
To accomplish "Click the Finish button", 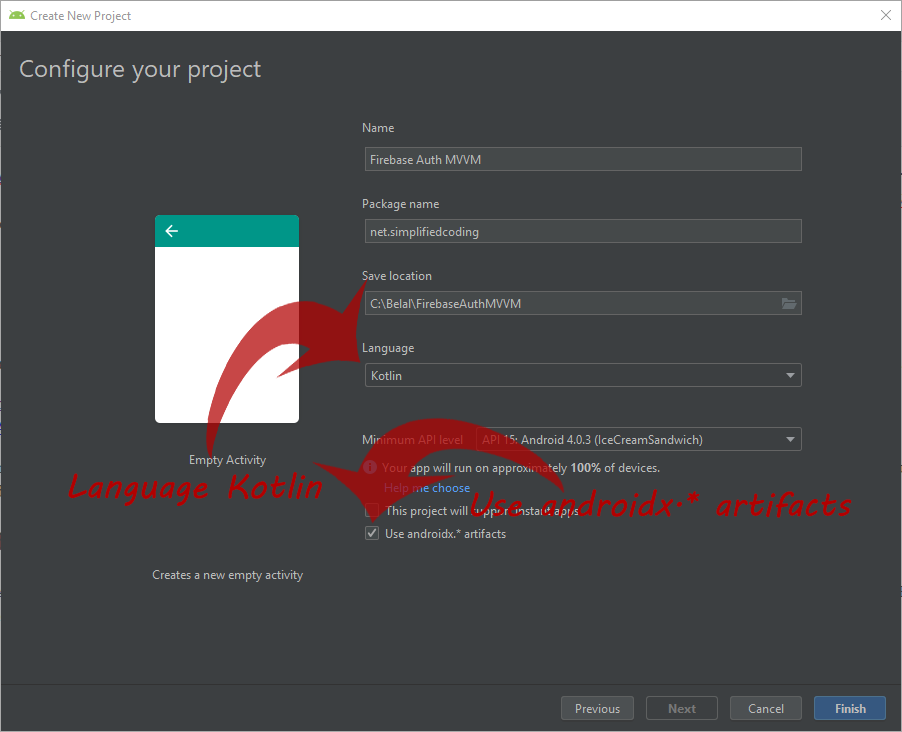I will (x=850, y=708).
